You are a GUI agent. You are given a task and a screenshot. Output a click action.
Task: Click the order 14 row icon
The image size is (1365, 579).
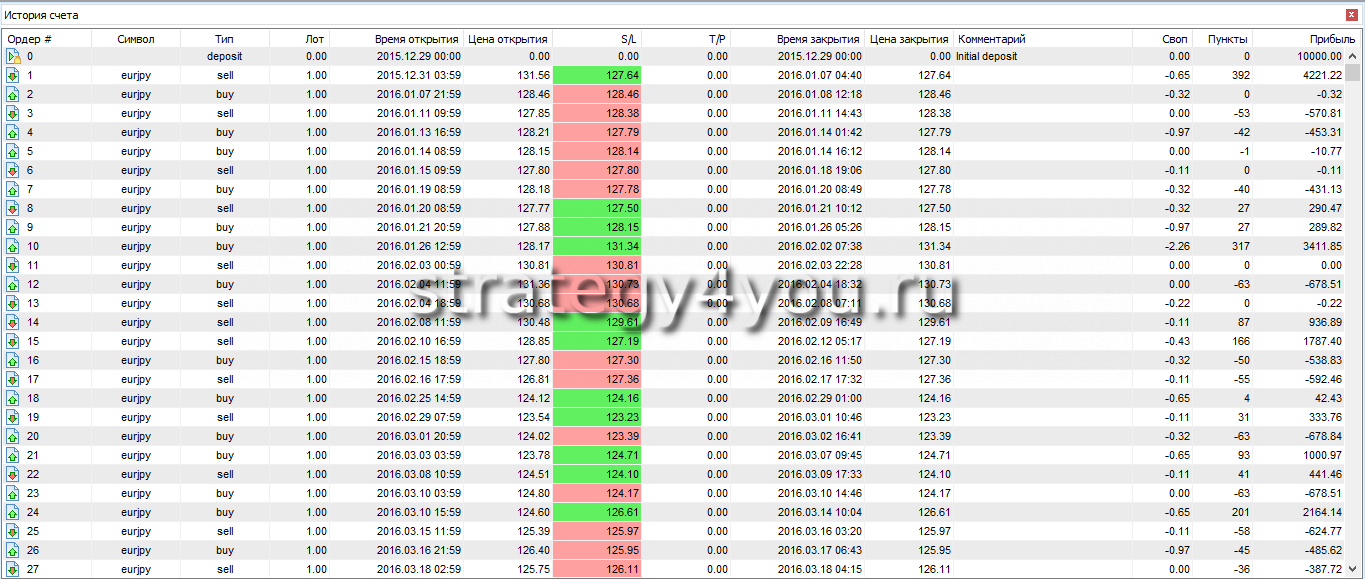(13, 323)
